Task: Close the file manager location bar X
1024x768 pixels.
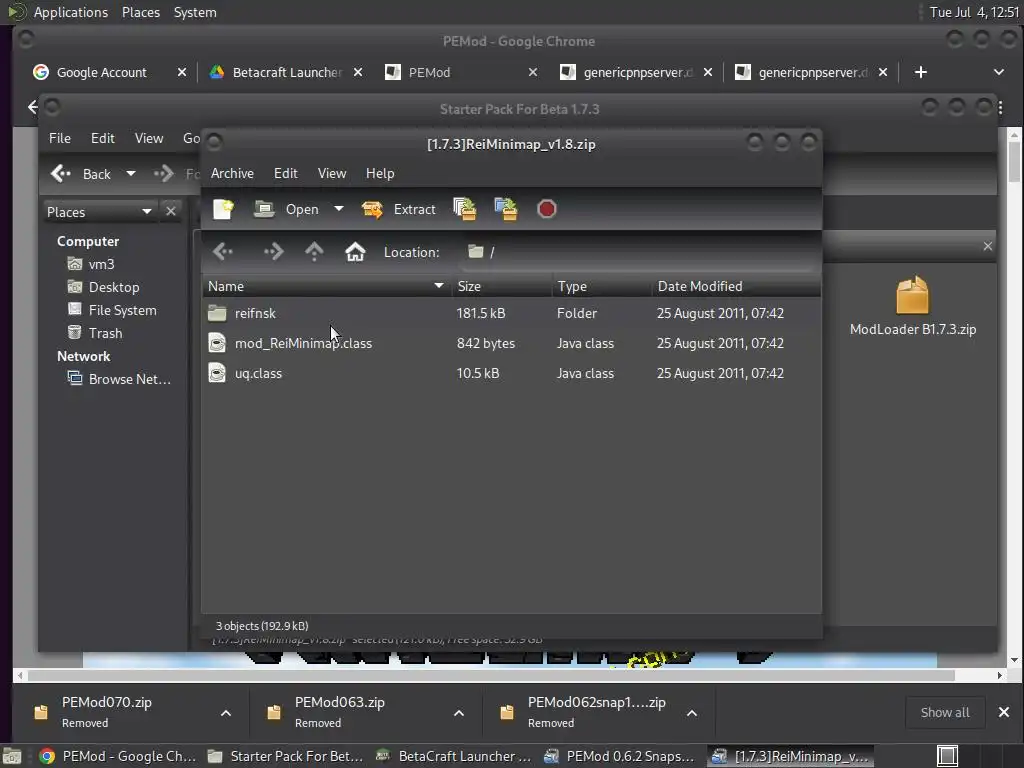Action: [987, 246]
